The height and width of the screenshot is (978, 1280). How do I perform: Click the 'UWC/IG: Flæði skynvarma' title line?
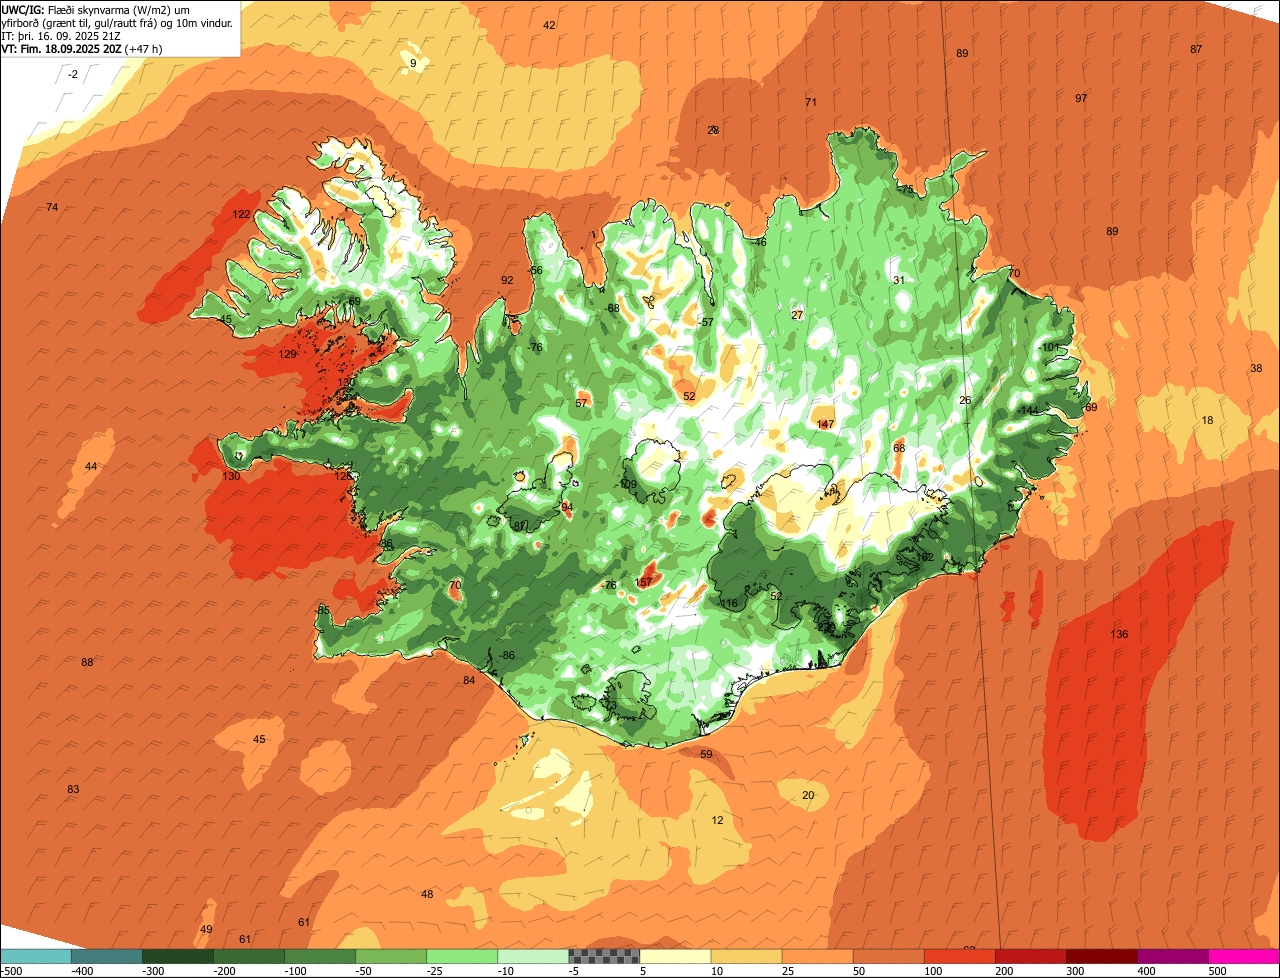click(x=96, y=9)
